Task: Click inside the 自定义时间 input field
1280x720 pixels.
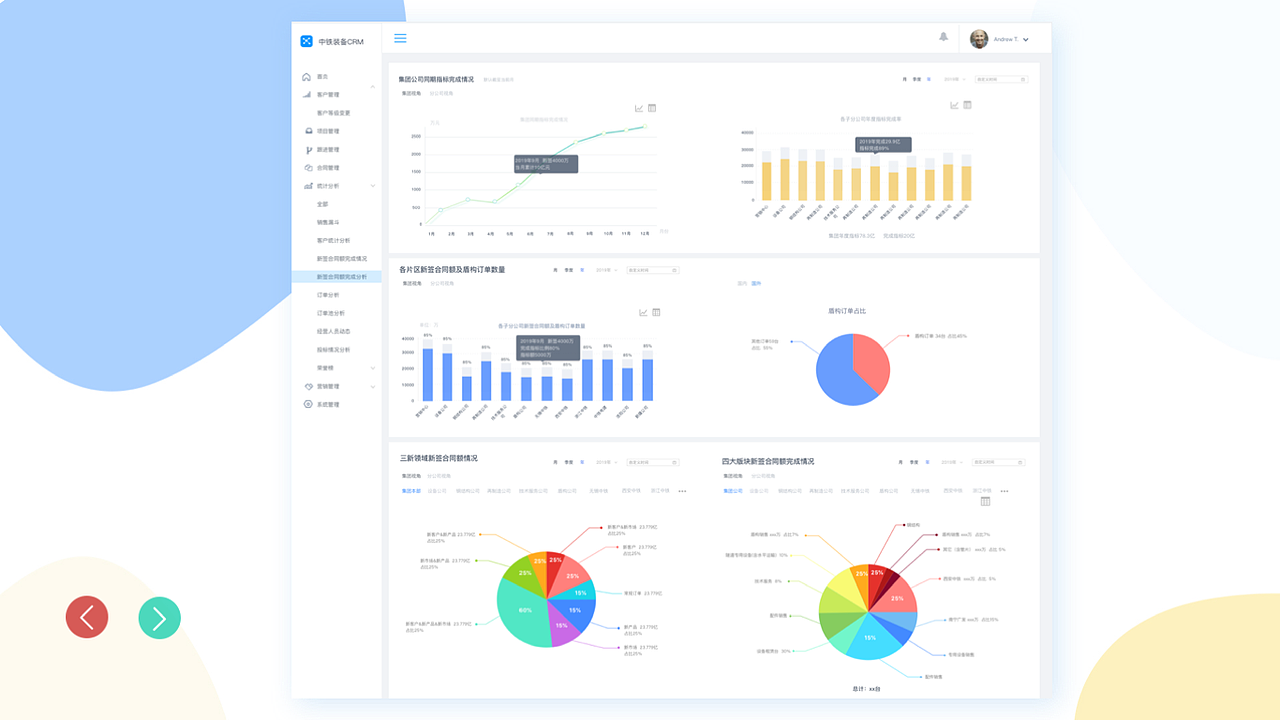Action: point(995,79)
